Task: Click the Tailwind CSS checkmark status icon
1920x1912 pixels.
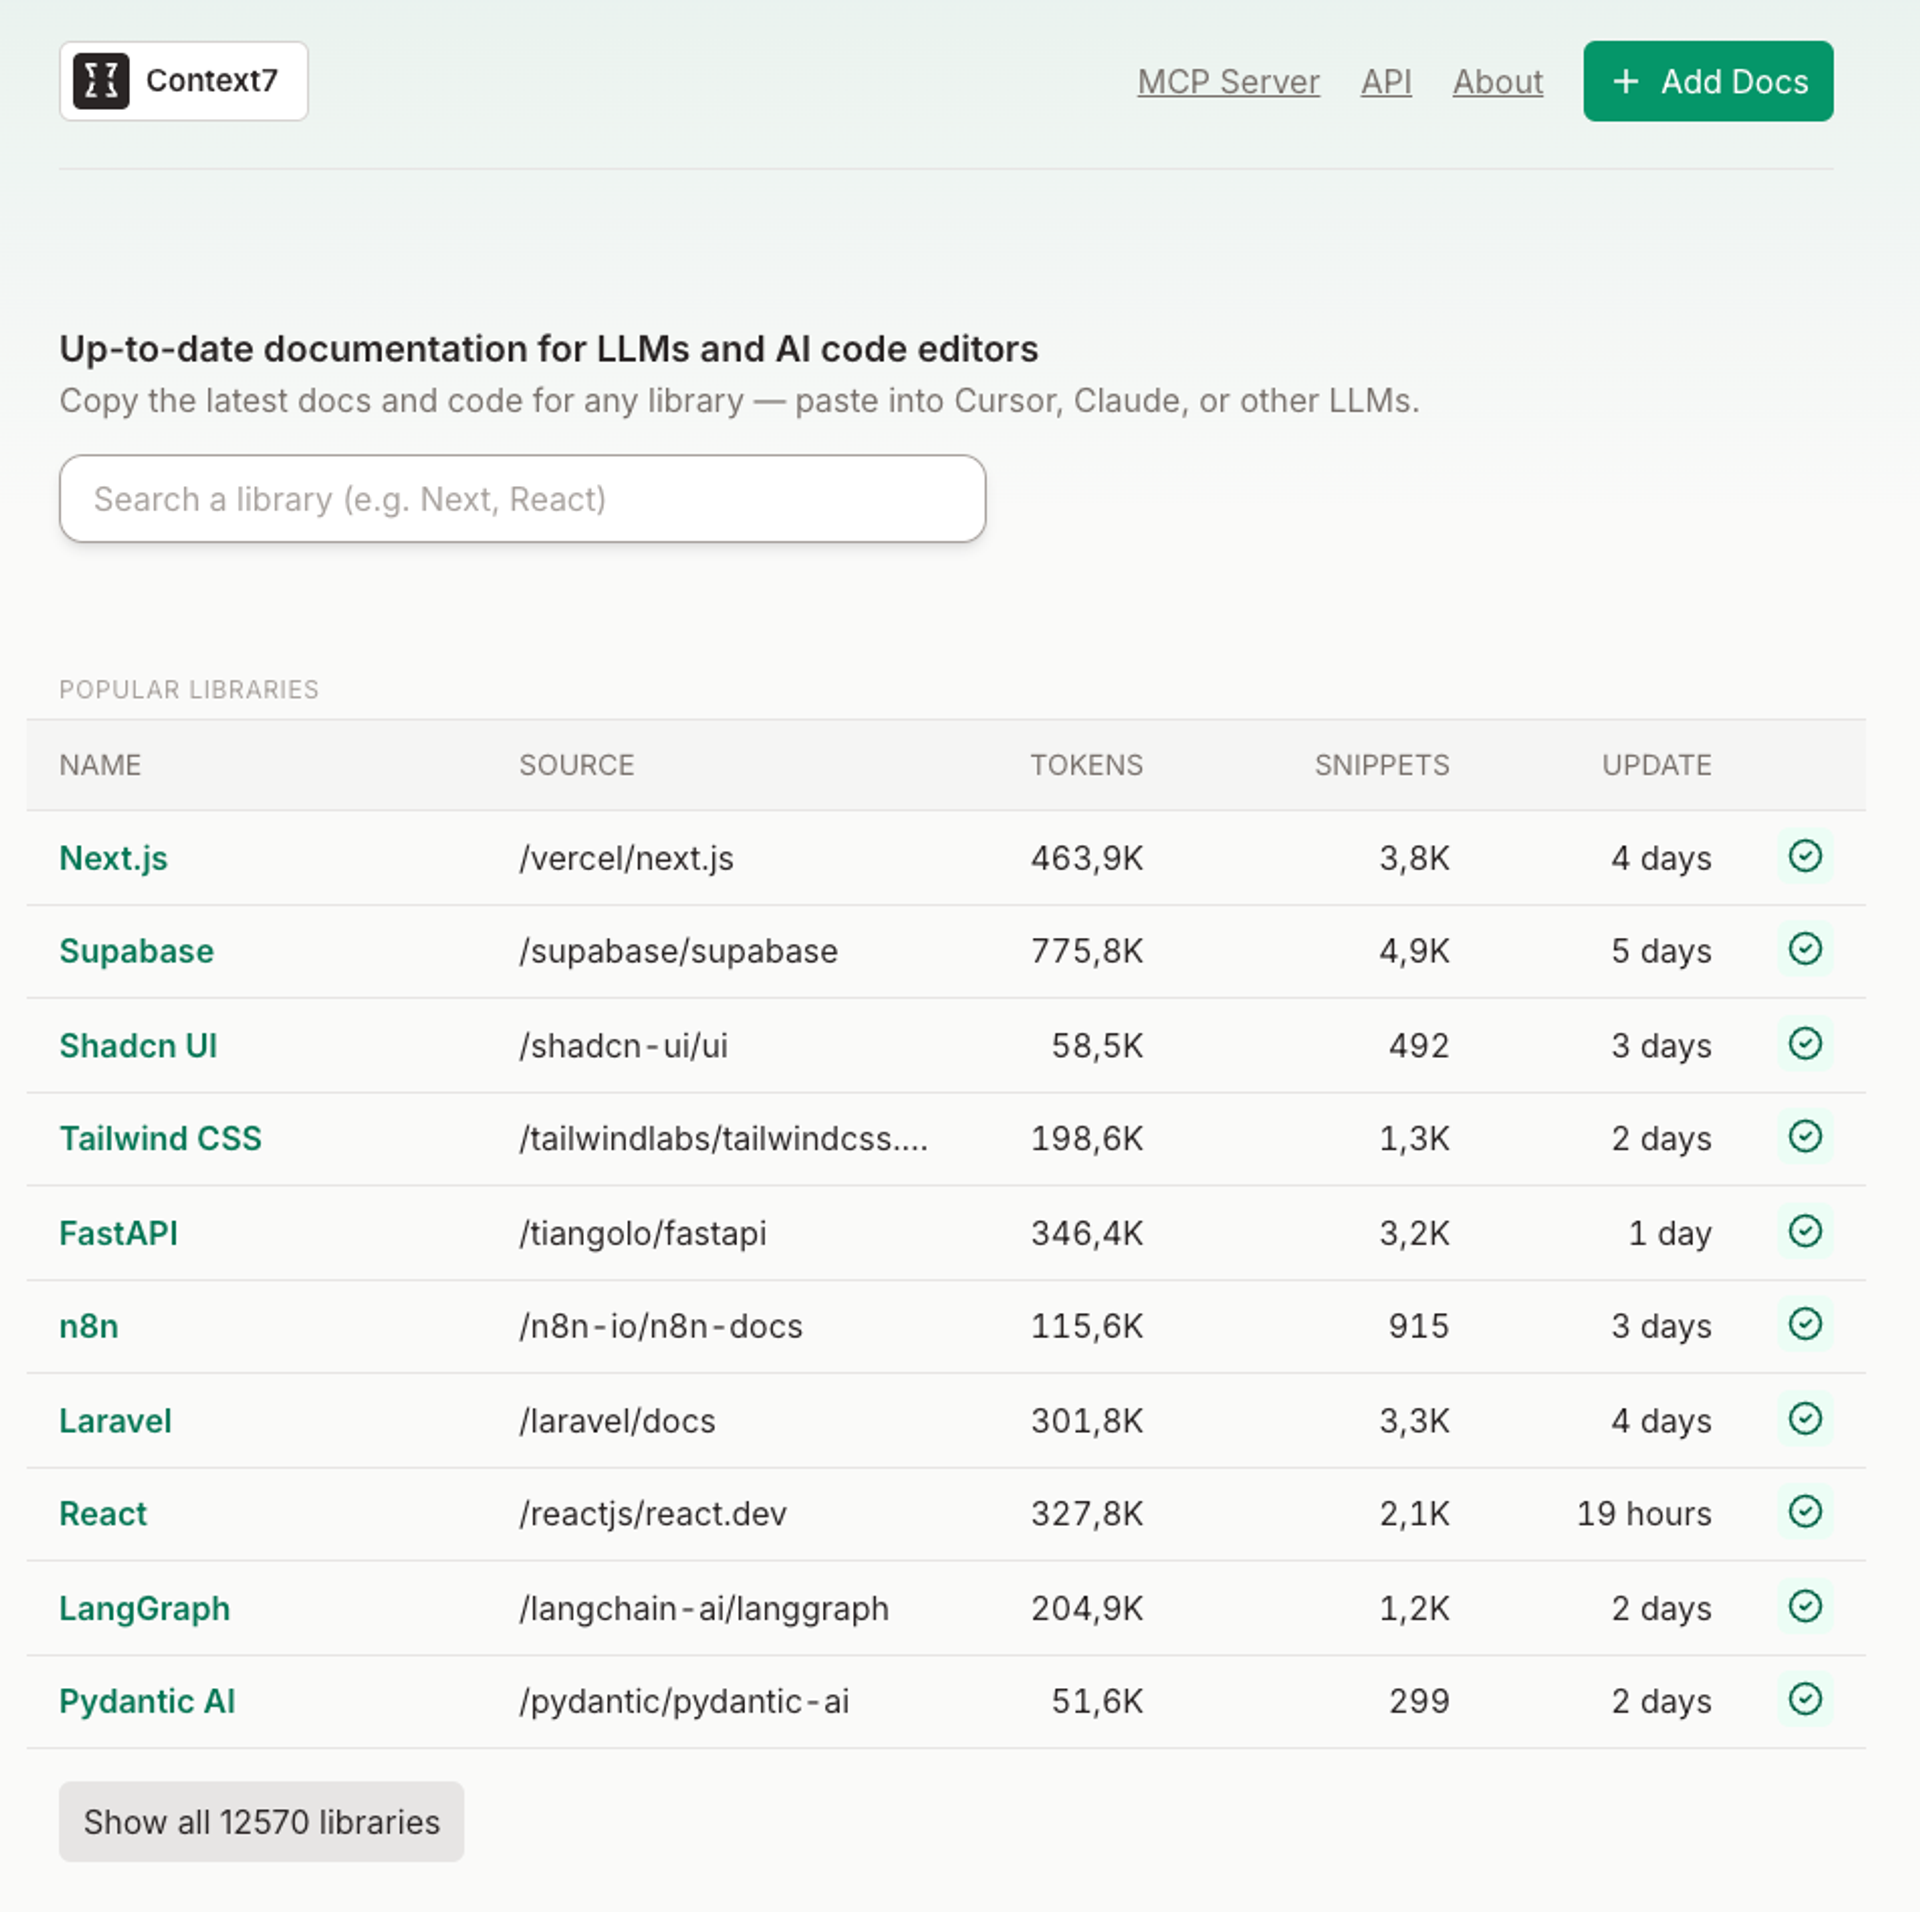Action: pyautogui.click(x=1805, y=1137)
